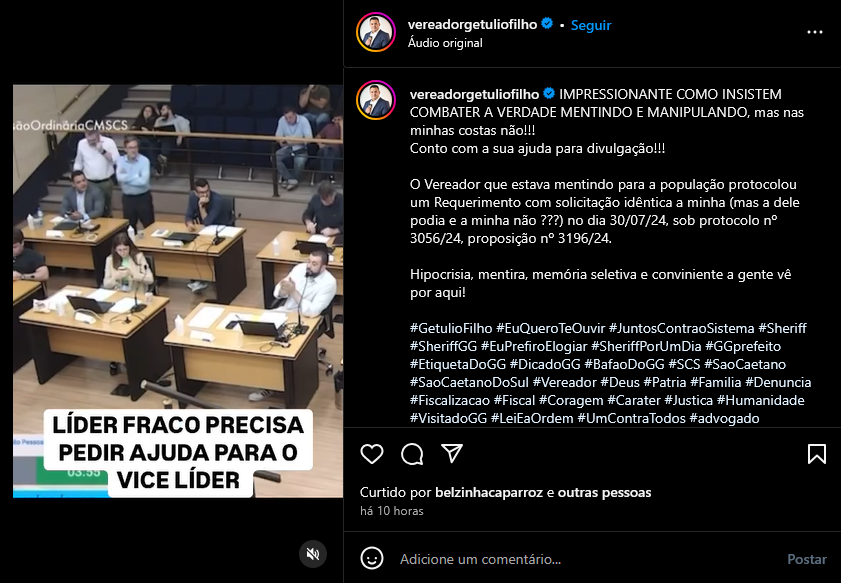Open Áudio original audio page
This screenshot has width=841, height=583.
tap(445, 43)
